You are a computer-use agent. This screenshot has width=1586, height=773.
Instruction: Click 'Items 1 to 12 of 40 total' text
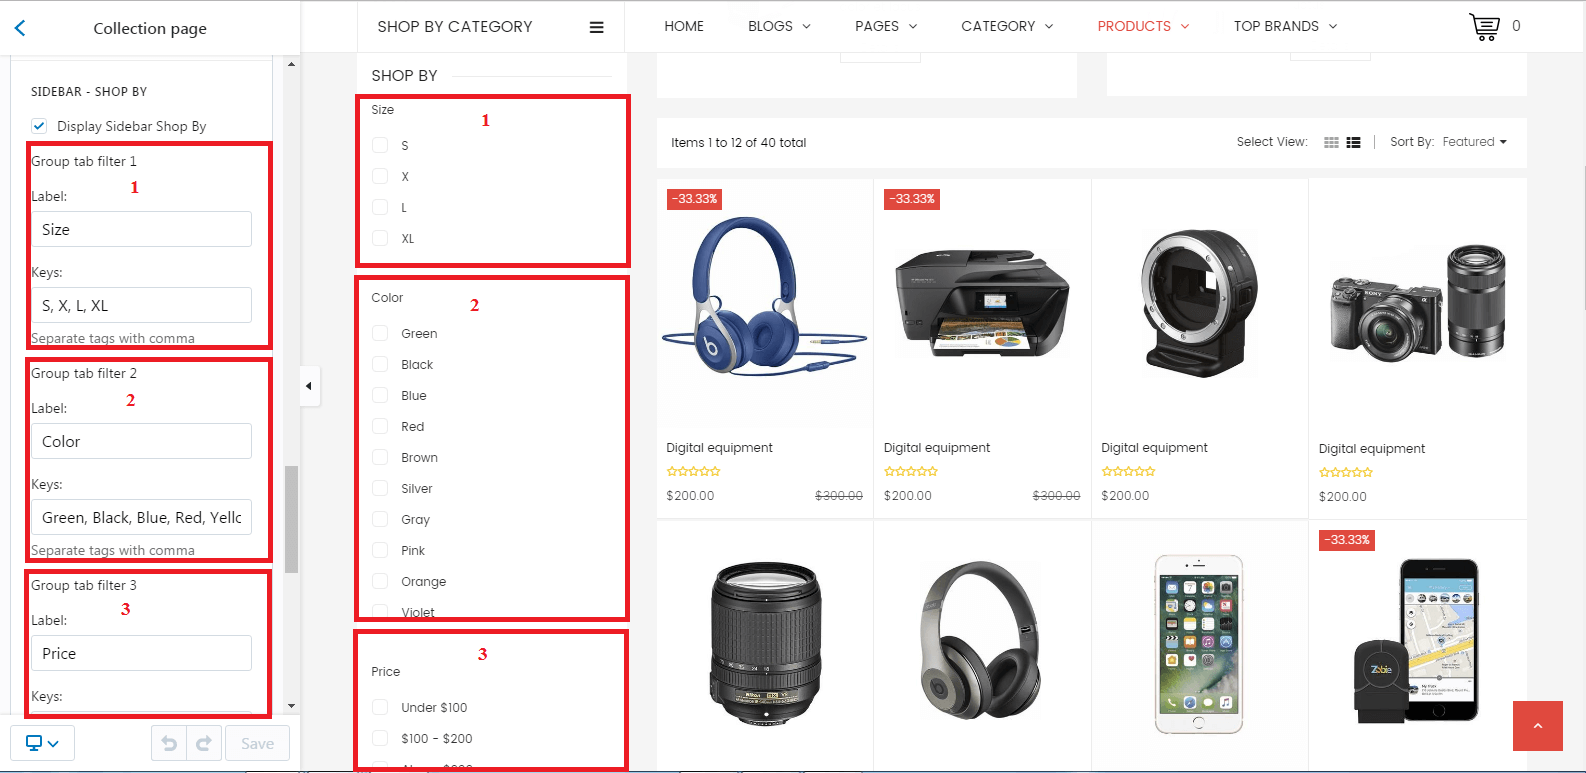pos(738,143)
